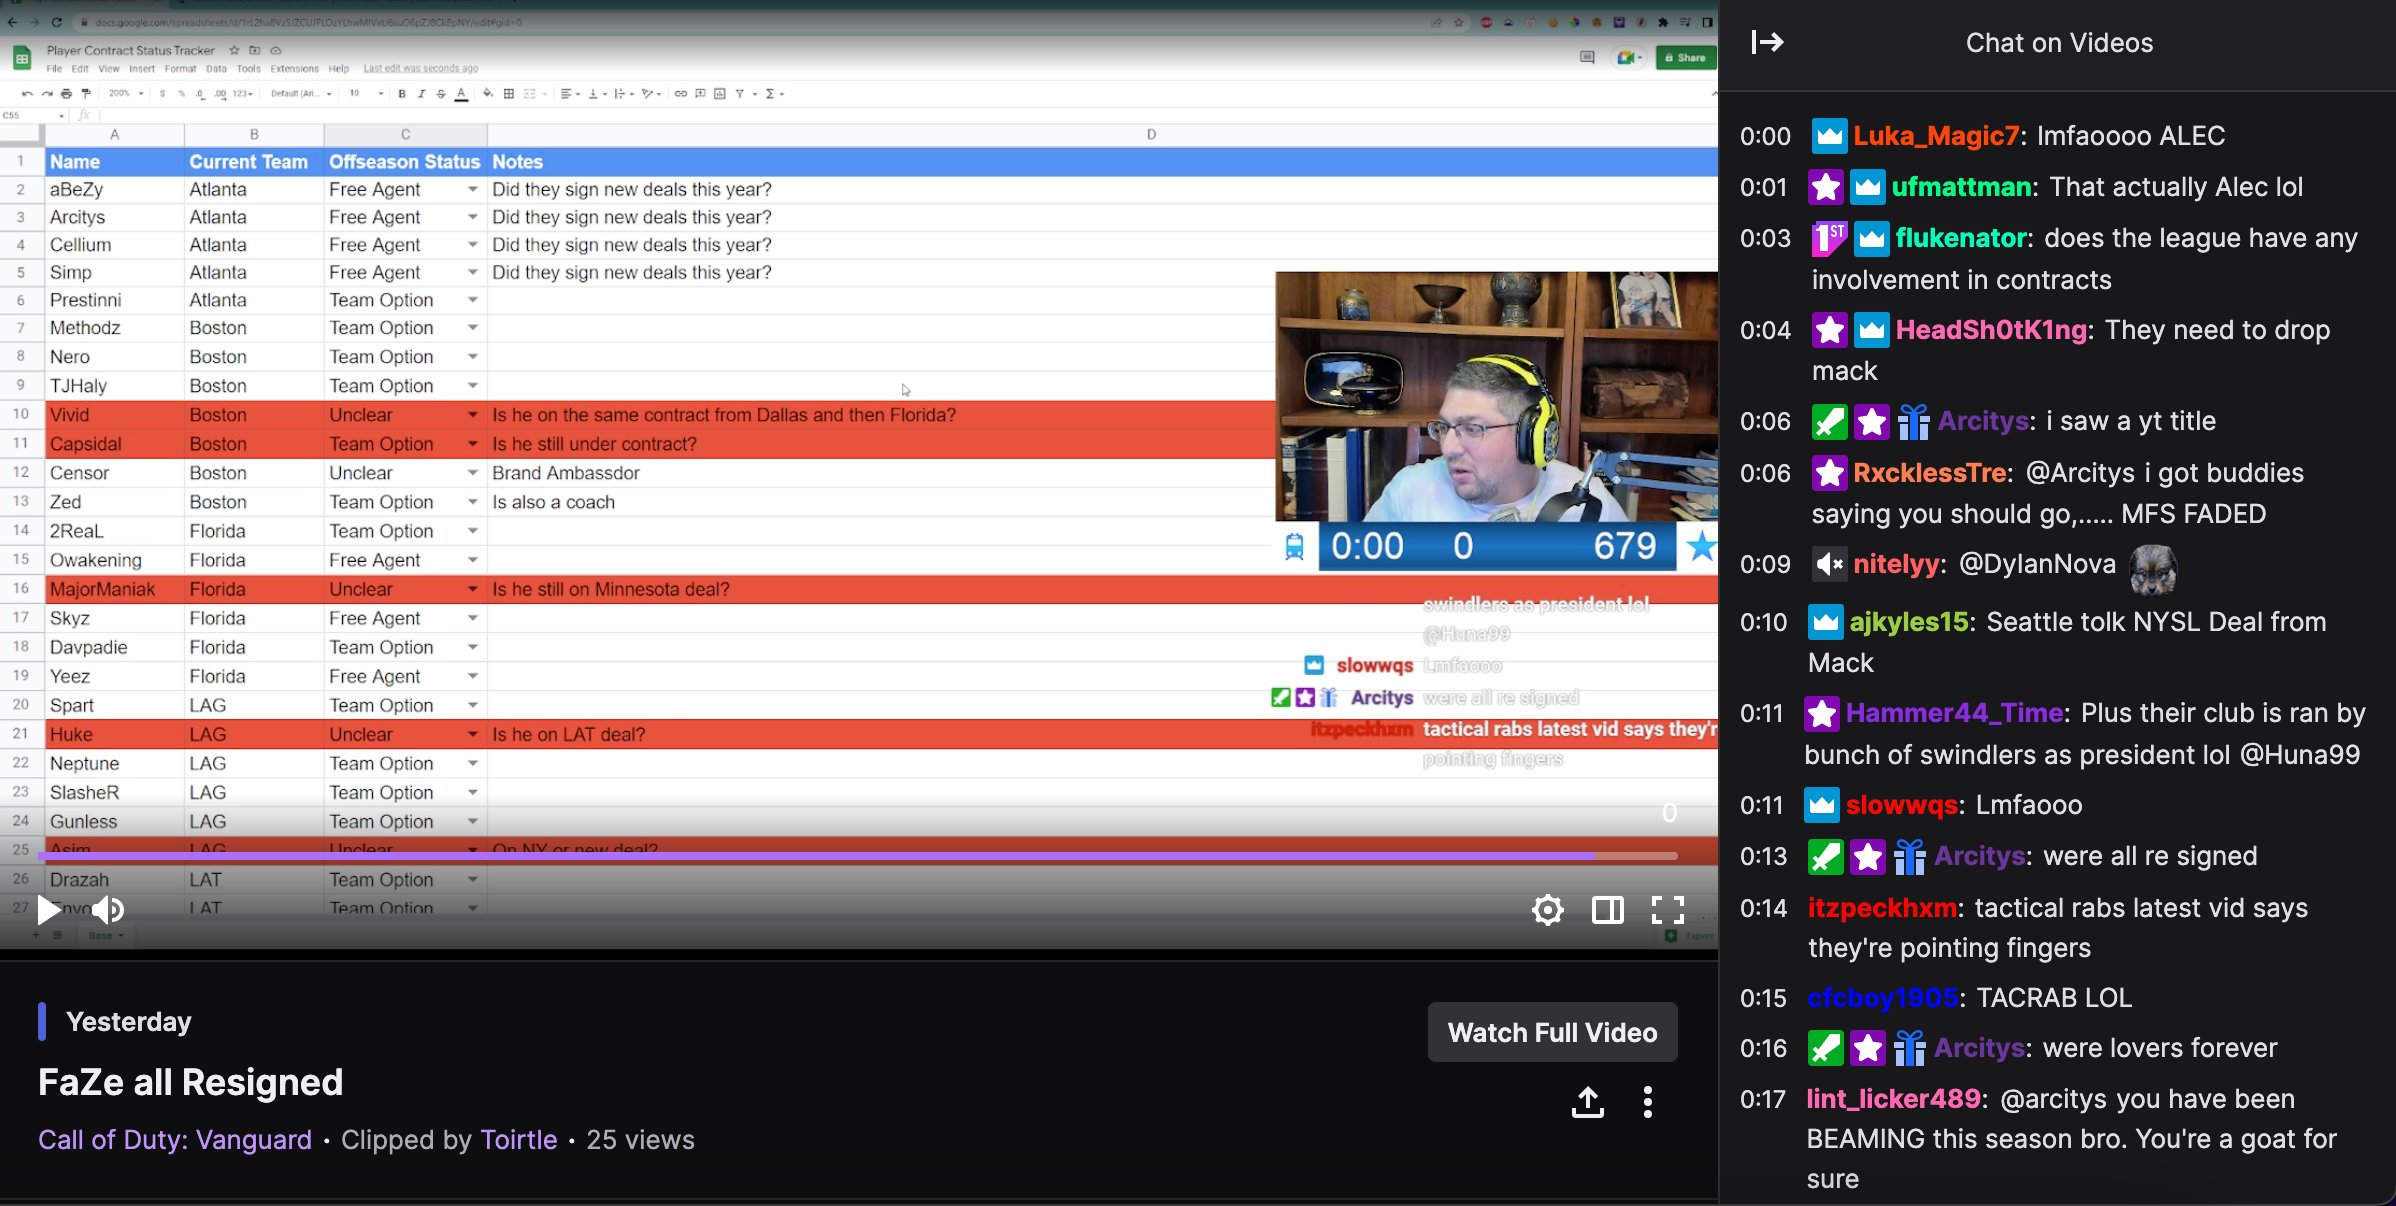Open the Sheets Format menu
The height and width of the screenshot is (1206, 2396).
(x=181, y=69)
